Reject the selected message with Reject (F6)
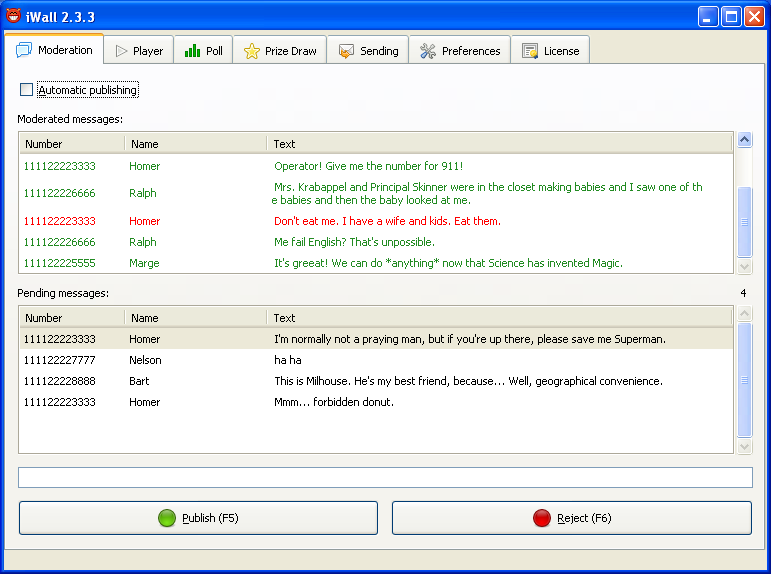Image resolution: width=771 pixels, height=574 pixels. point(572,518)
